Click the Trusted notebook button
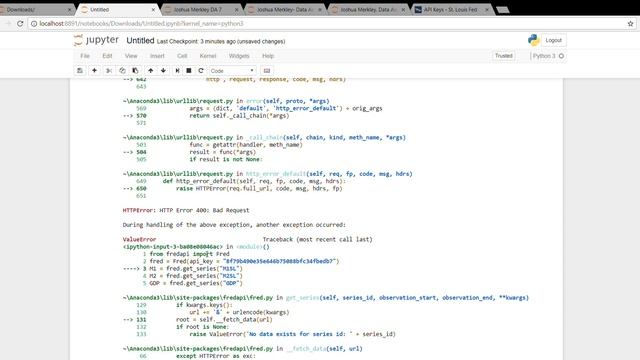The width and height of the screenshot is (640, 360). (x=504, y=56)
